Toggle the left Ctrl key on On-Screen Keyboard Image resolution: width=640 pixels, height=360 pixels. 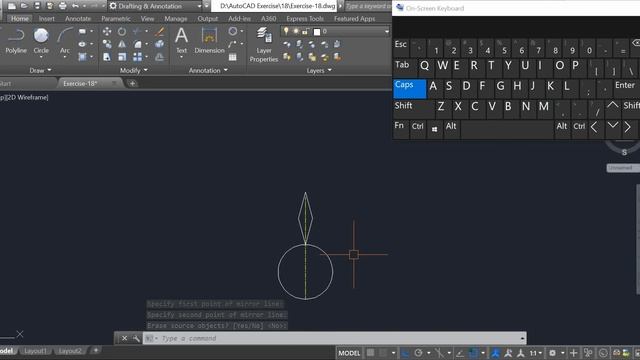point(418,129)
